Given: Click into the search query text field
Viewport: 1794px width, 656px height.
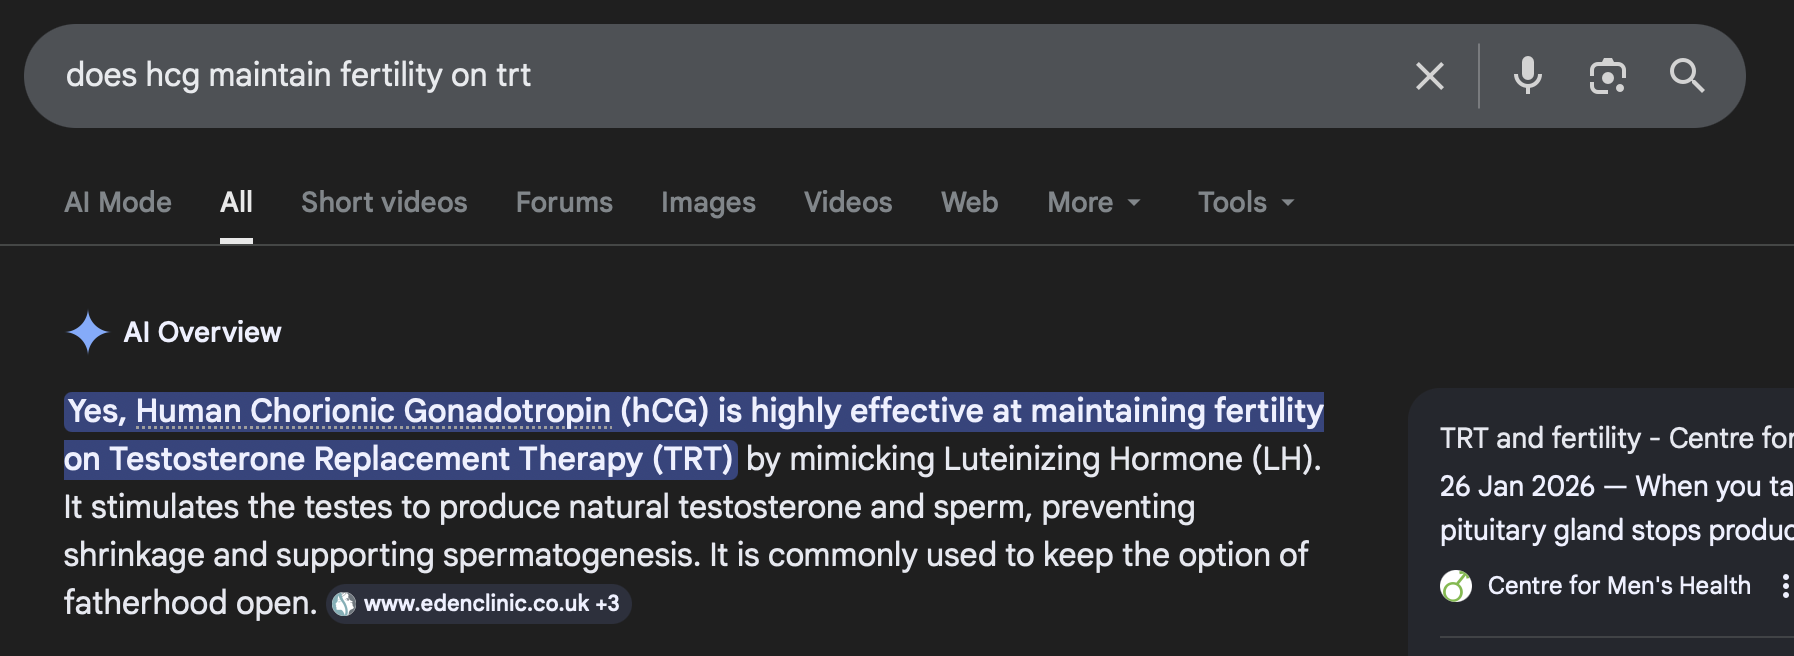Looking at the screenshot, I should pos(700,76).
